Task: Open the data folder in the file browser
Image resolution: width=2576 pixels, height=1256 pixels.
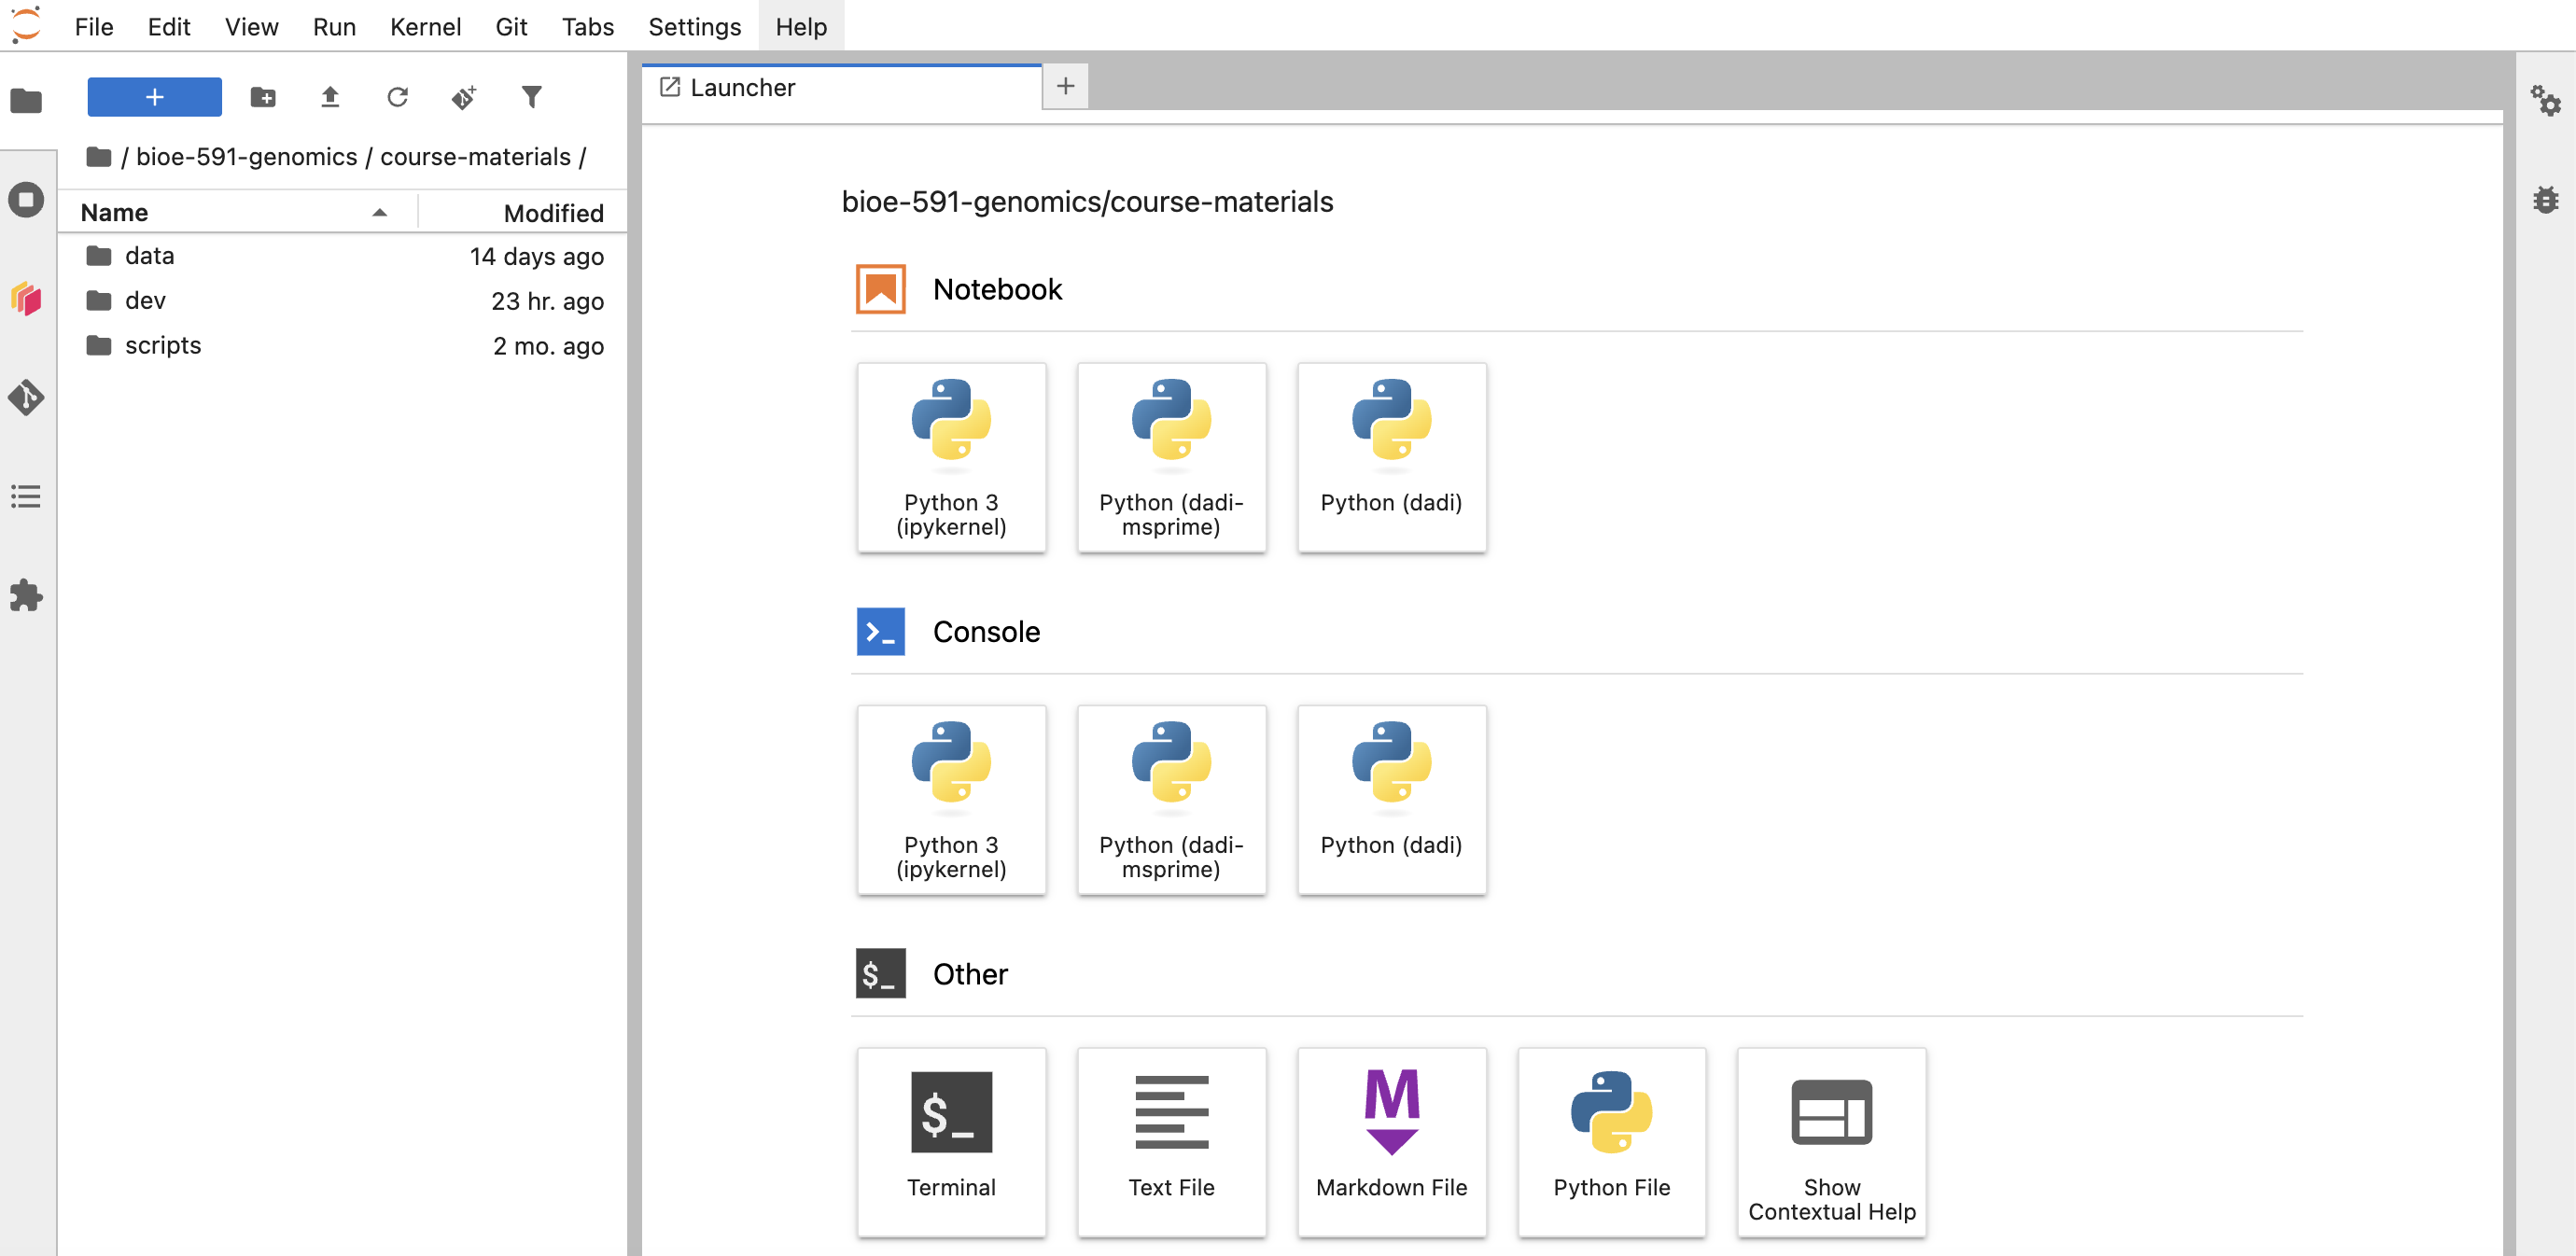Action: pos(149,255)
